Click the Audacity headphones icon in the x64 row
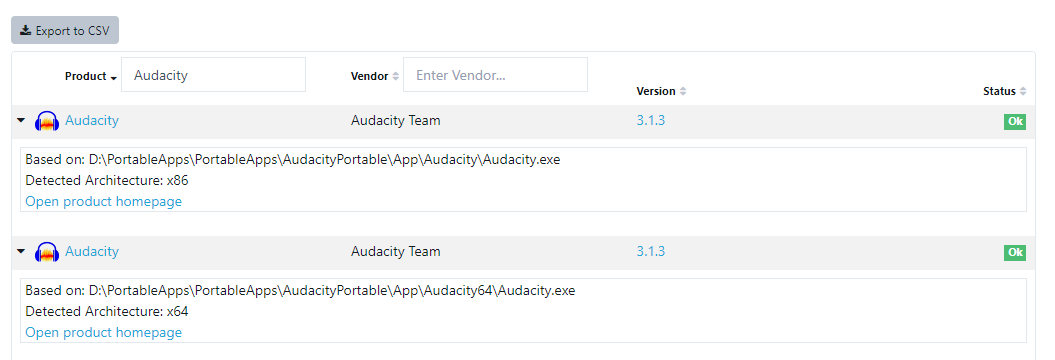Viewport: 1055px width, 360px height. point(47,252)
